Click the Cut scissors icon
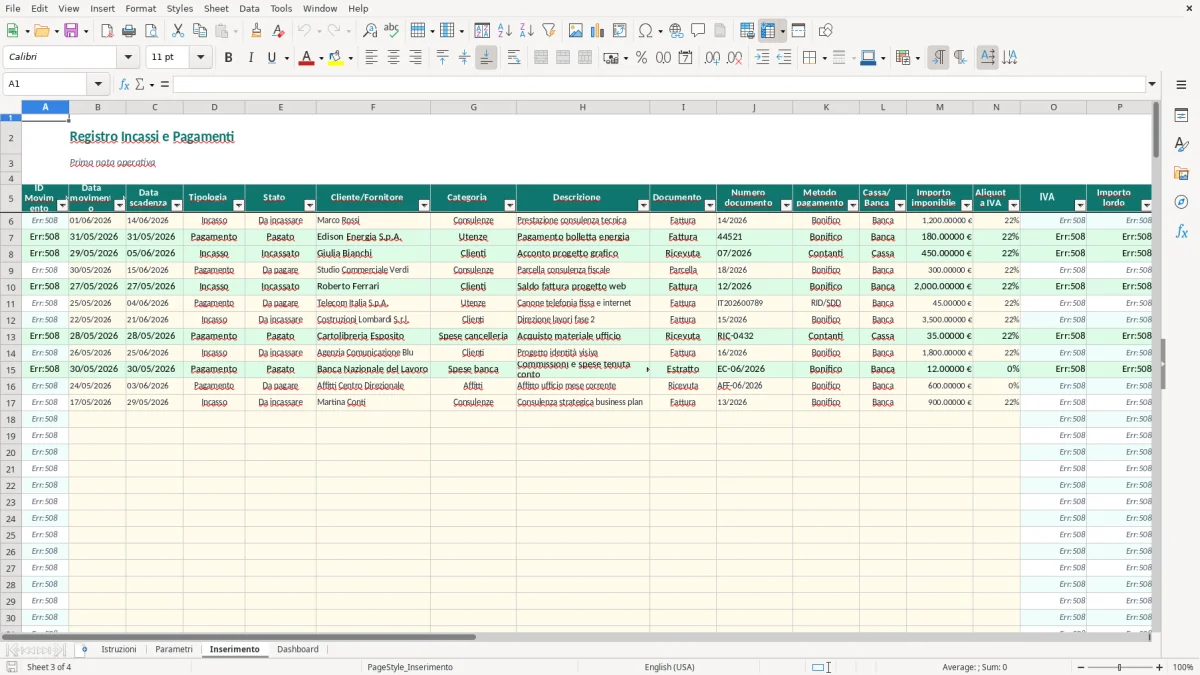1200x675 pixels. (178, 31)
